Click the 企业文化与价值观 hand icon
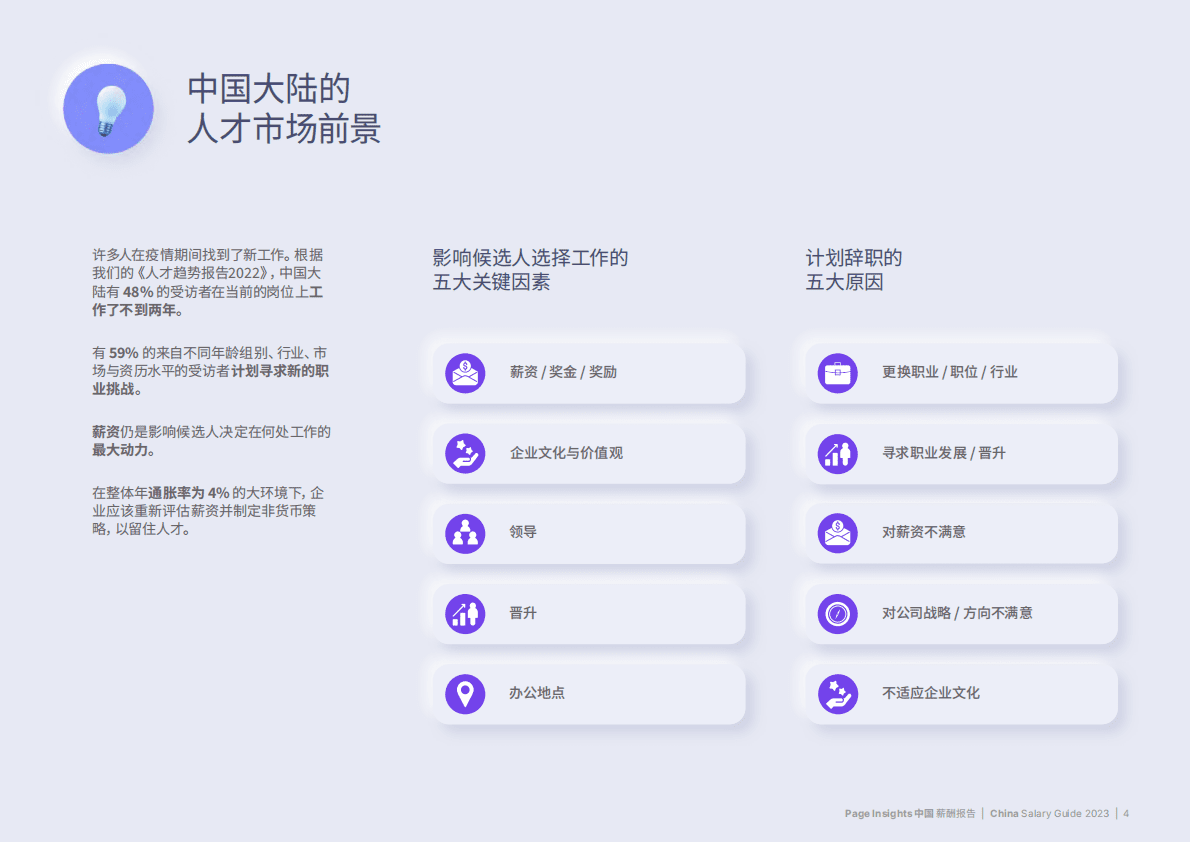The height and width of the screenshot is (842, 1190). click(x=464, y=452)
